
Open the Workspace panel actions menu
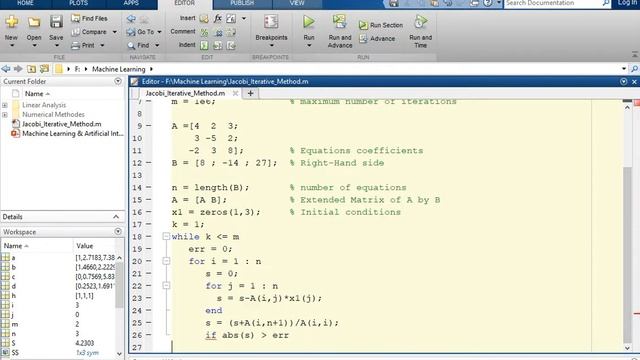coord(118,231)
